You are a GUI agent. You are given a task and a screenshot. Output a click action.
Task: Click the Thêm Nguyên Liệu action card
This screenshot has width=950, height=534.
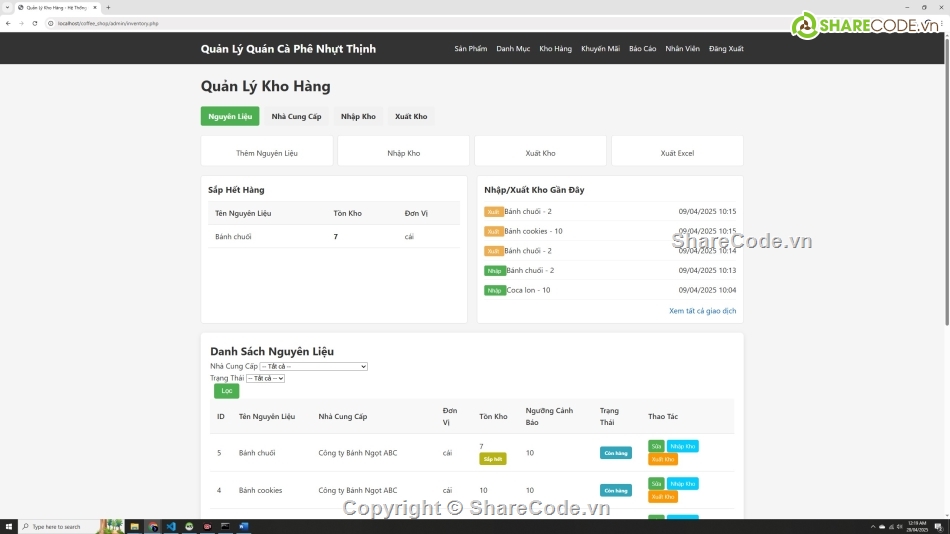pos(267,153)
